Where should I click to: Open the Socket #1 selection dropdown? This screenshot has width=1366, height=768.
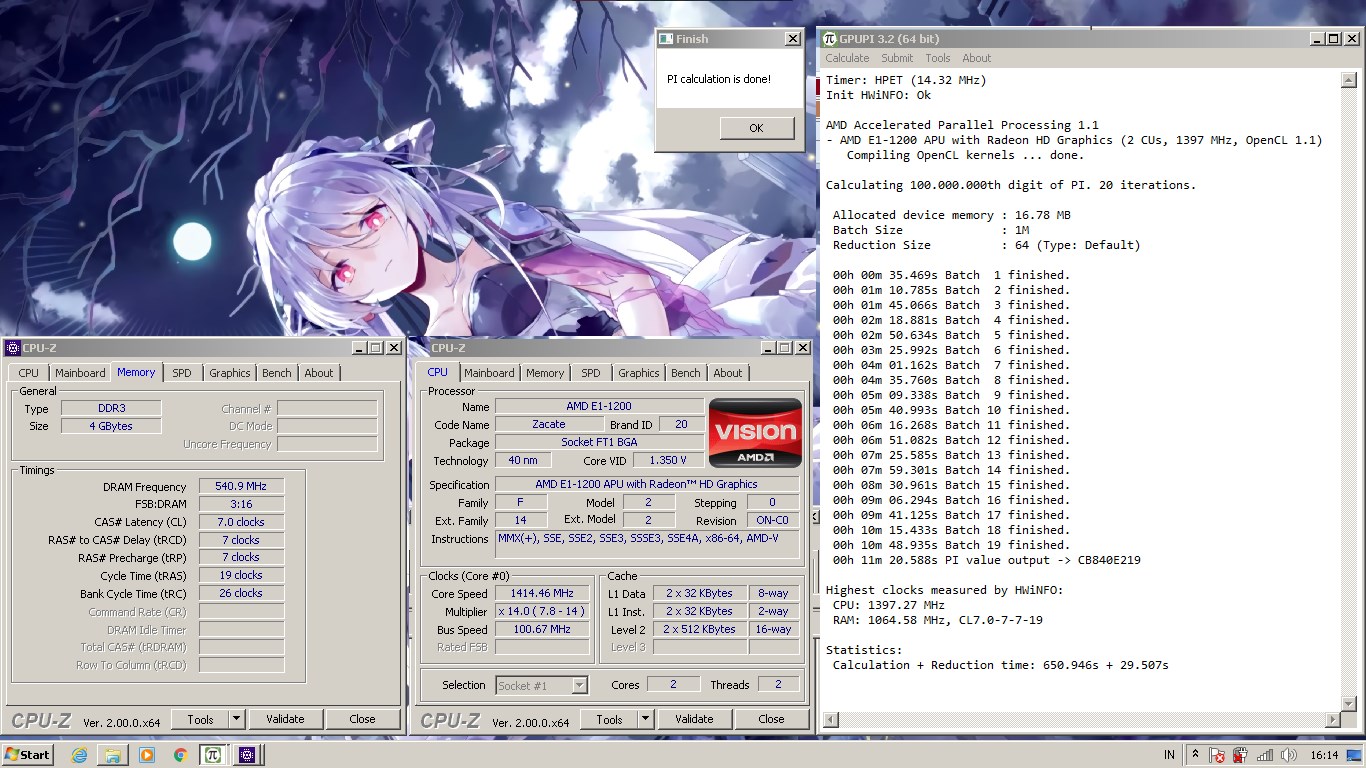coord(541,685)
